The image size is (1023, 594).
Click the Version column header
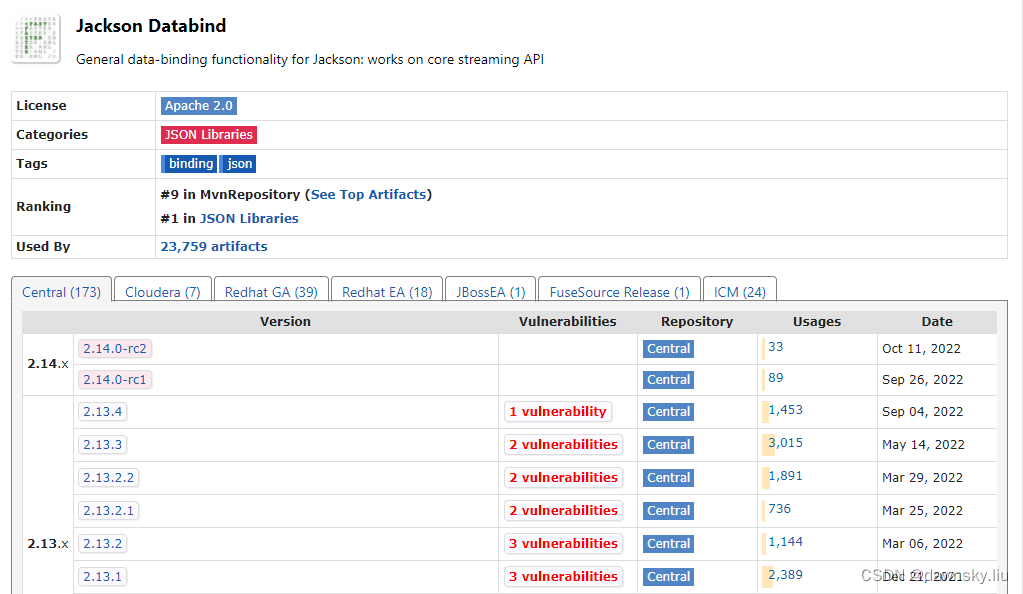tap(285, 322)
